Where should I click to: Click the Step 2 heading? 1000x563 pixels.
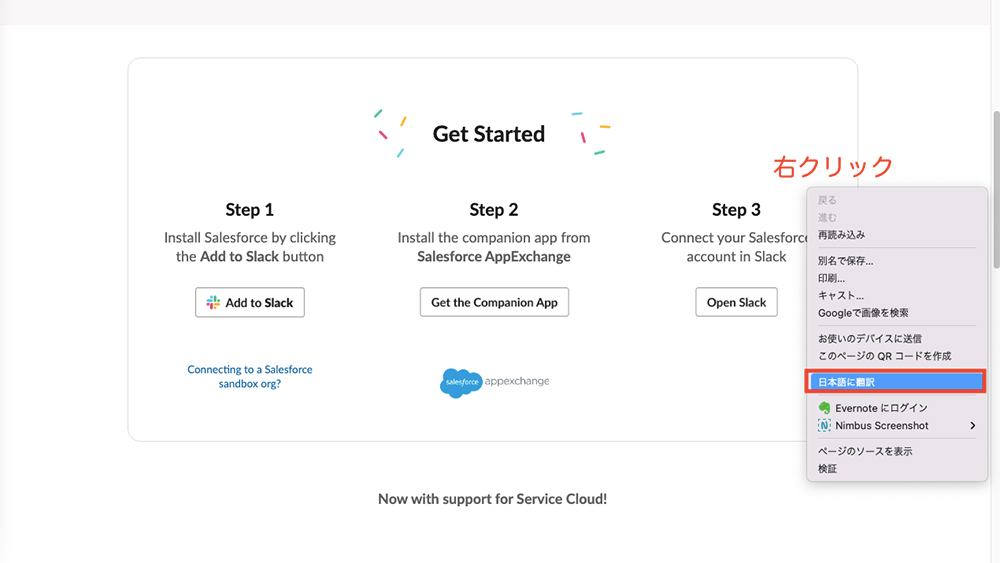[494, 210]
